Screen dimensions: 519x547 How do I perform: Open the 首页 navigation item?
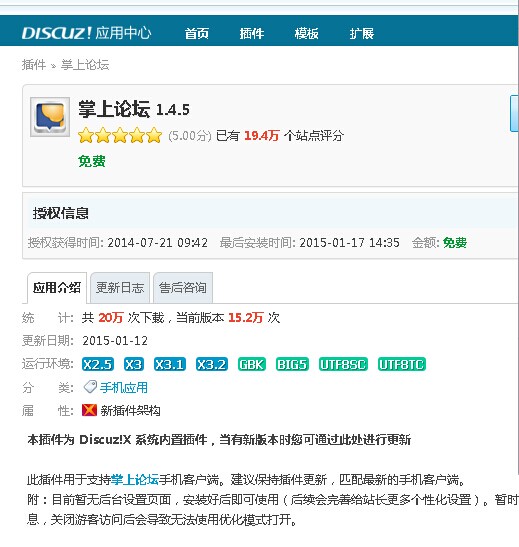[197, 33]
